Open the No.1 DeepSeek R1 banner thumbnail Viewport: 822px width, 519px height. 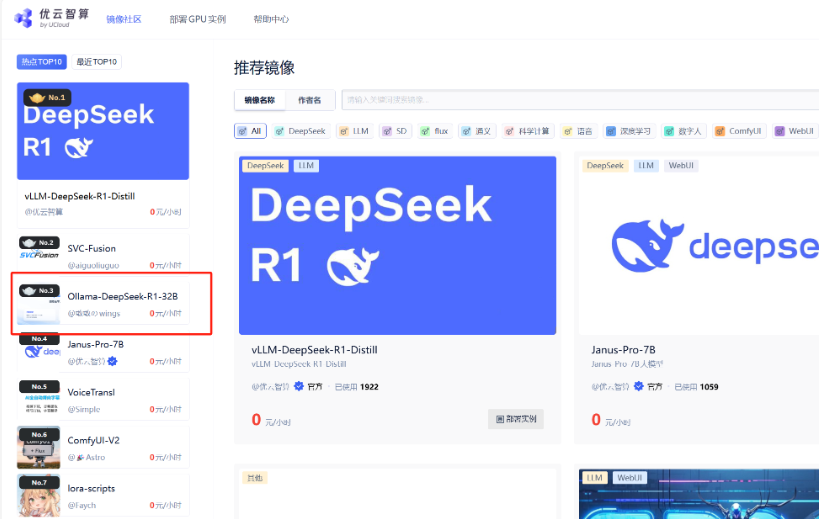coord(103,131)
